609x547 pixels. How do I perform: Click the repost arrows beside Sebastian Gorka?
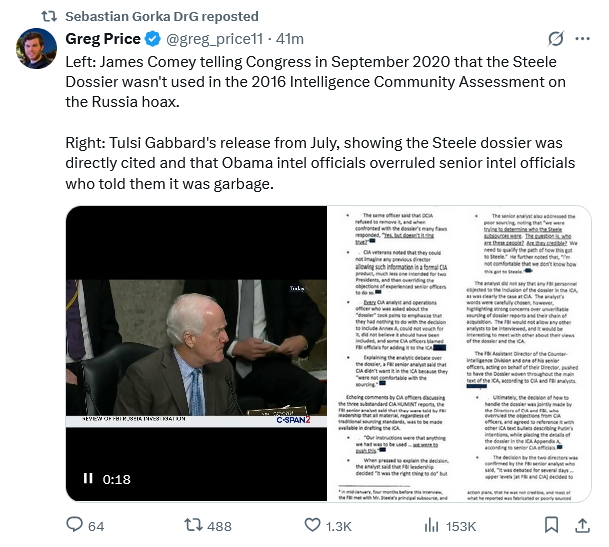pos(49,16)
